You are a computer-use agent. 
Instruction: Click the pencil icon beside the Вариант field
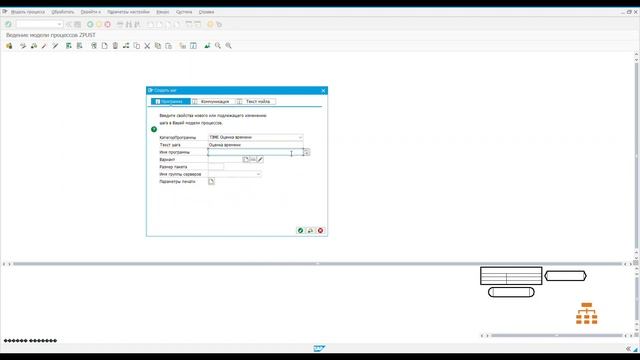260,160
